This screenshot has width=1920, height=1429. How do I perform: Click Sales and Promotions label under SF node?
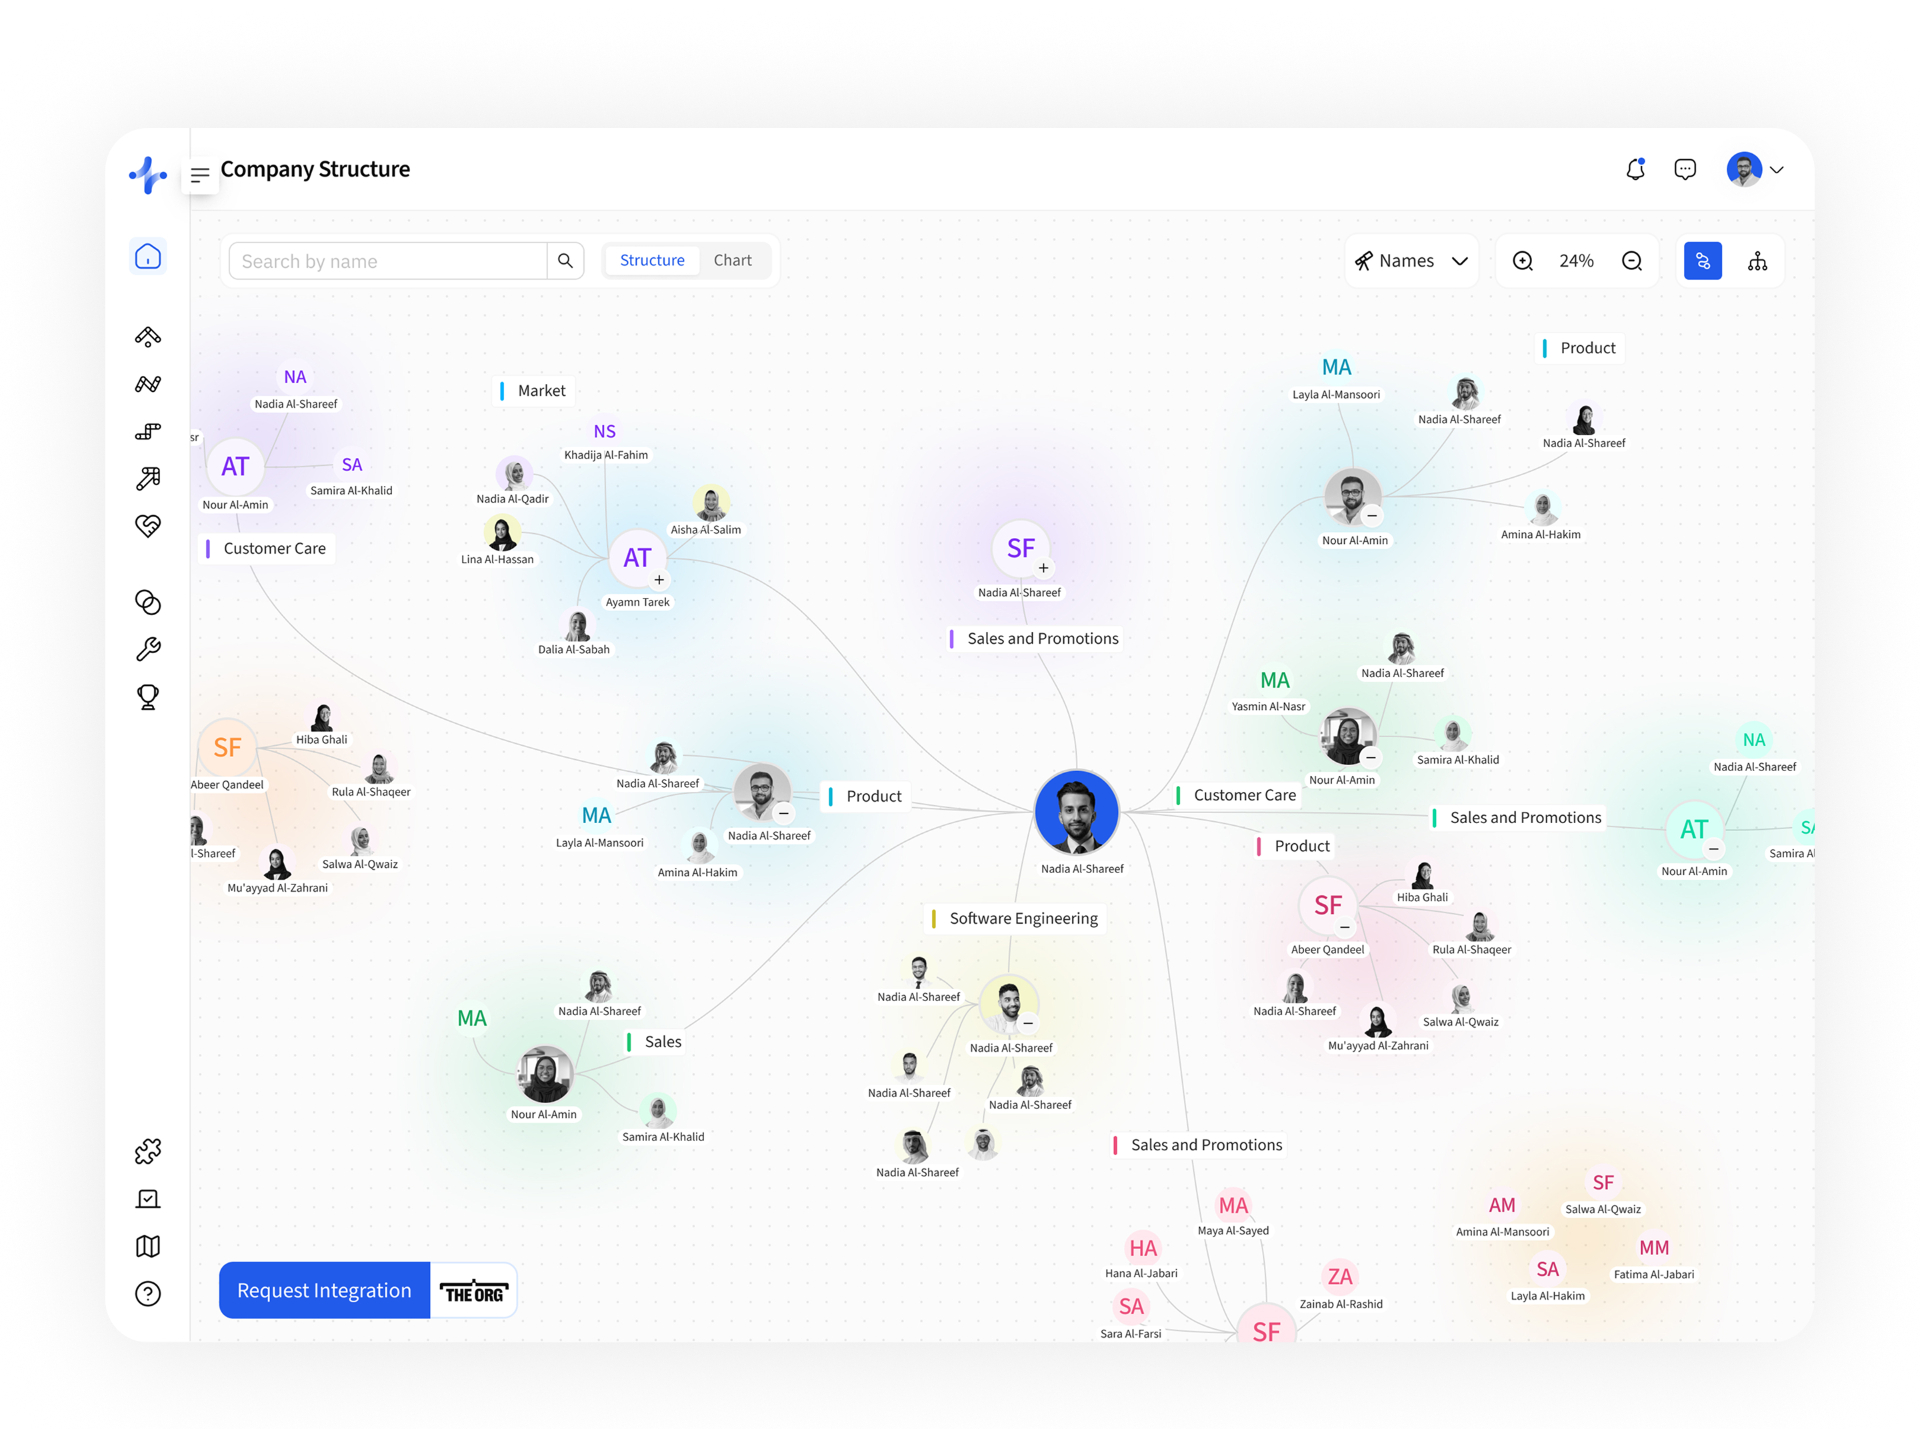point(1035,638)
